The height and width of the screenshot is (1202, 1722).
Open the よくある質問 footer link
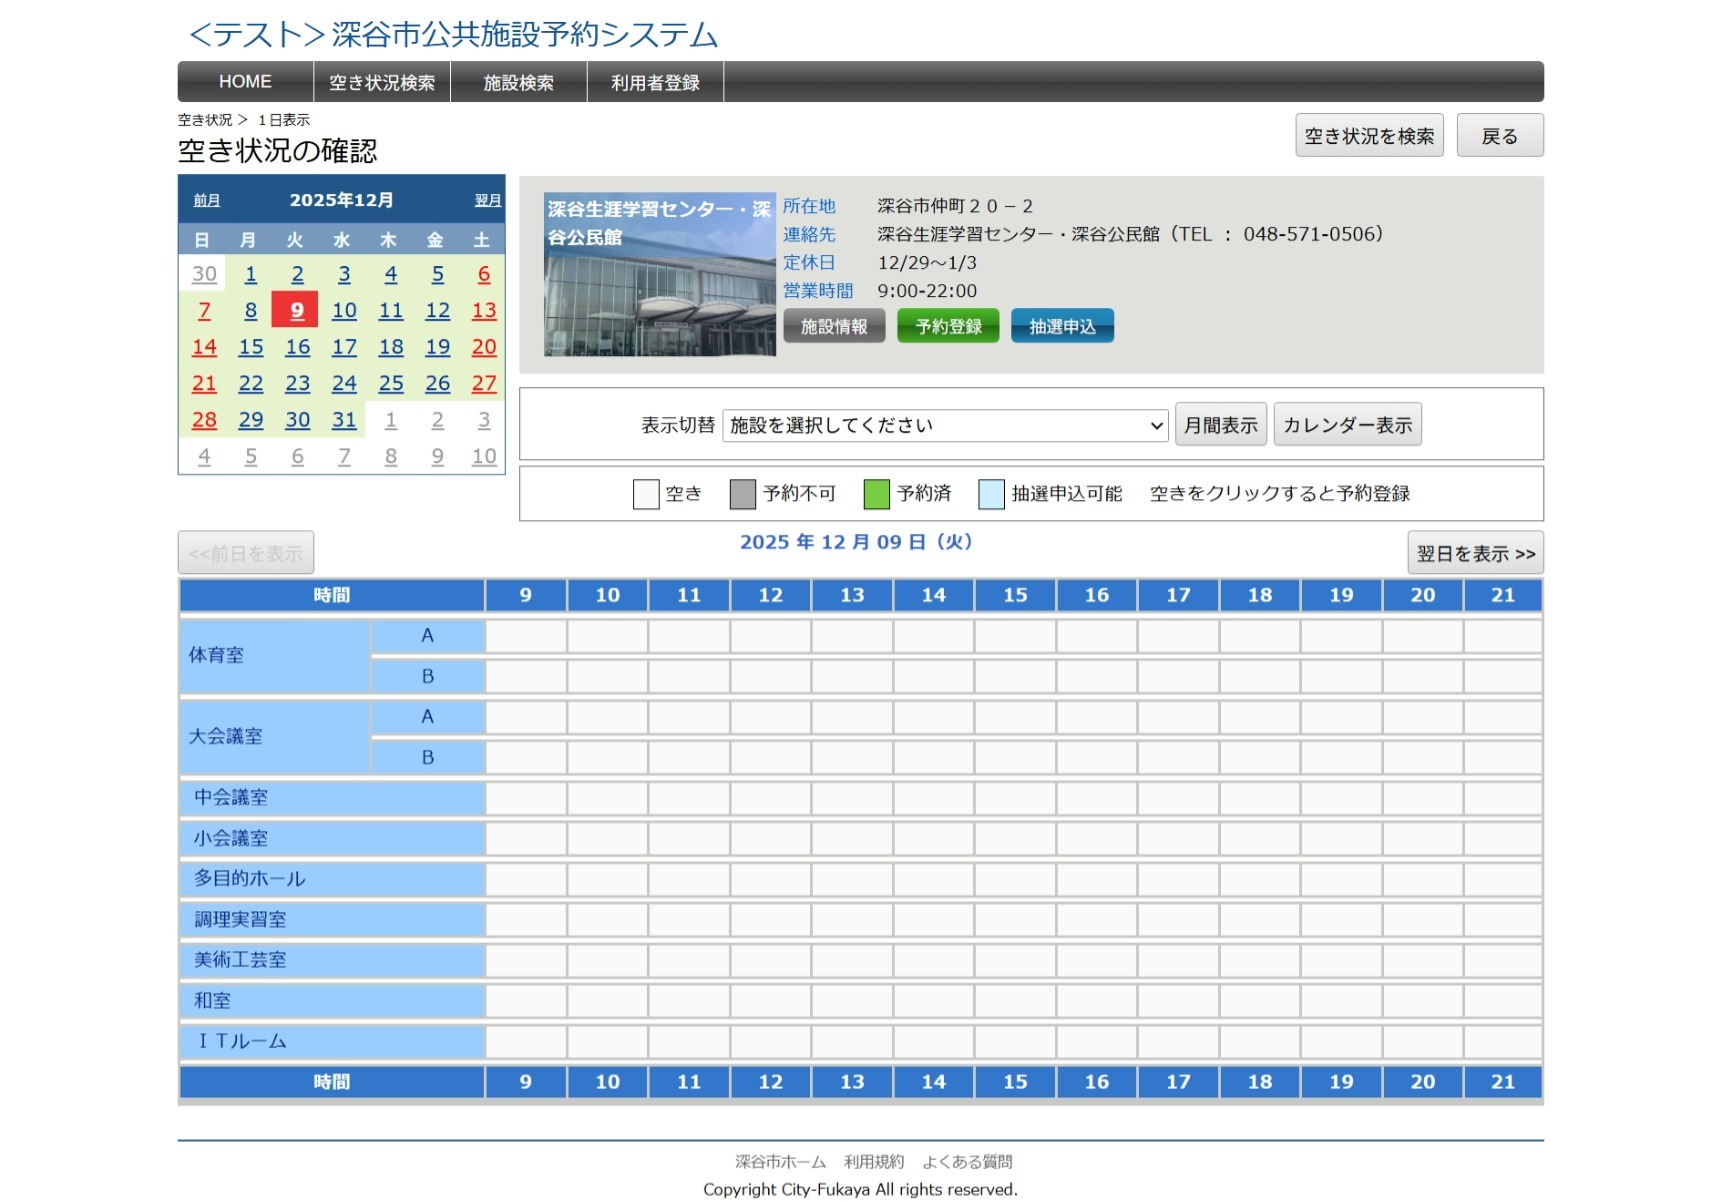pyautogui.click(x=967, y=1161)
